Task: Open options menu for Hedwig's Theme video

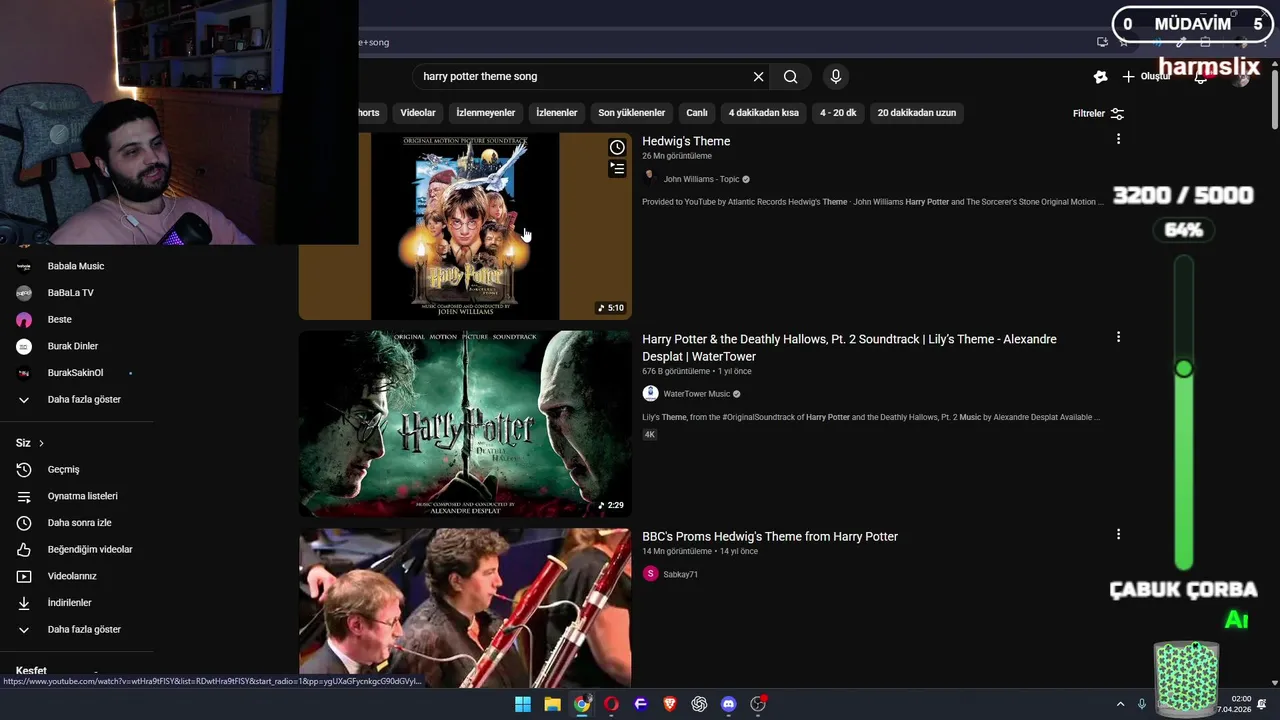Action: click(x=1118, y=139)
